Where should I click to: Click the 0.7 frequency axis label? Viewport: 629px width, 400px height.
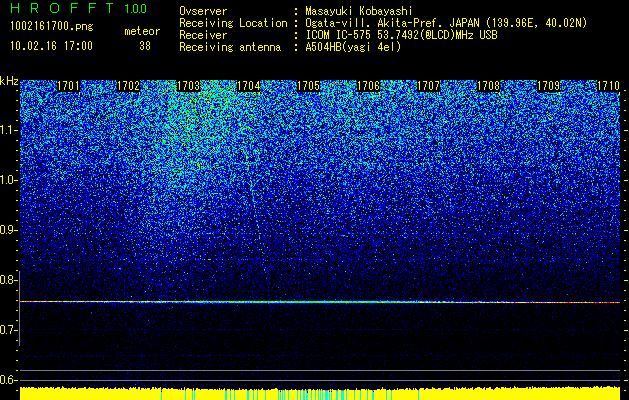[x=8, y=330]
